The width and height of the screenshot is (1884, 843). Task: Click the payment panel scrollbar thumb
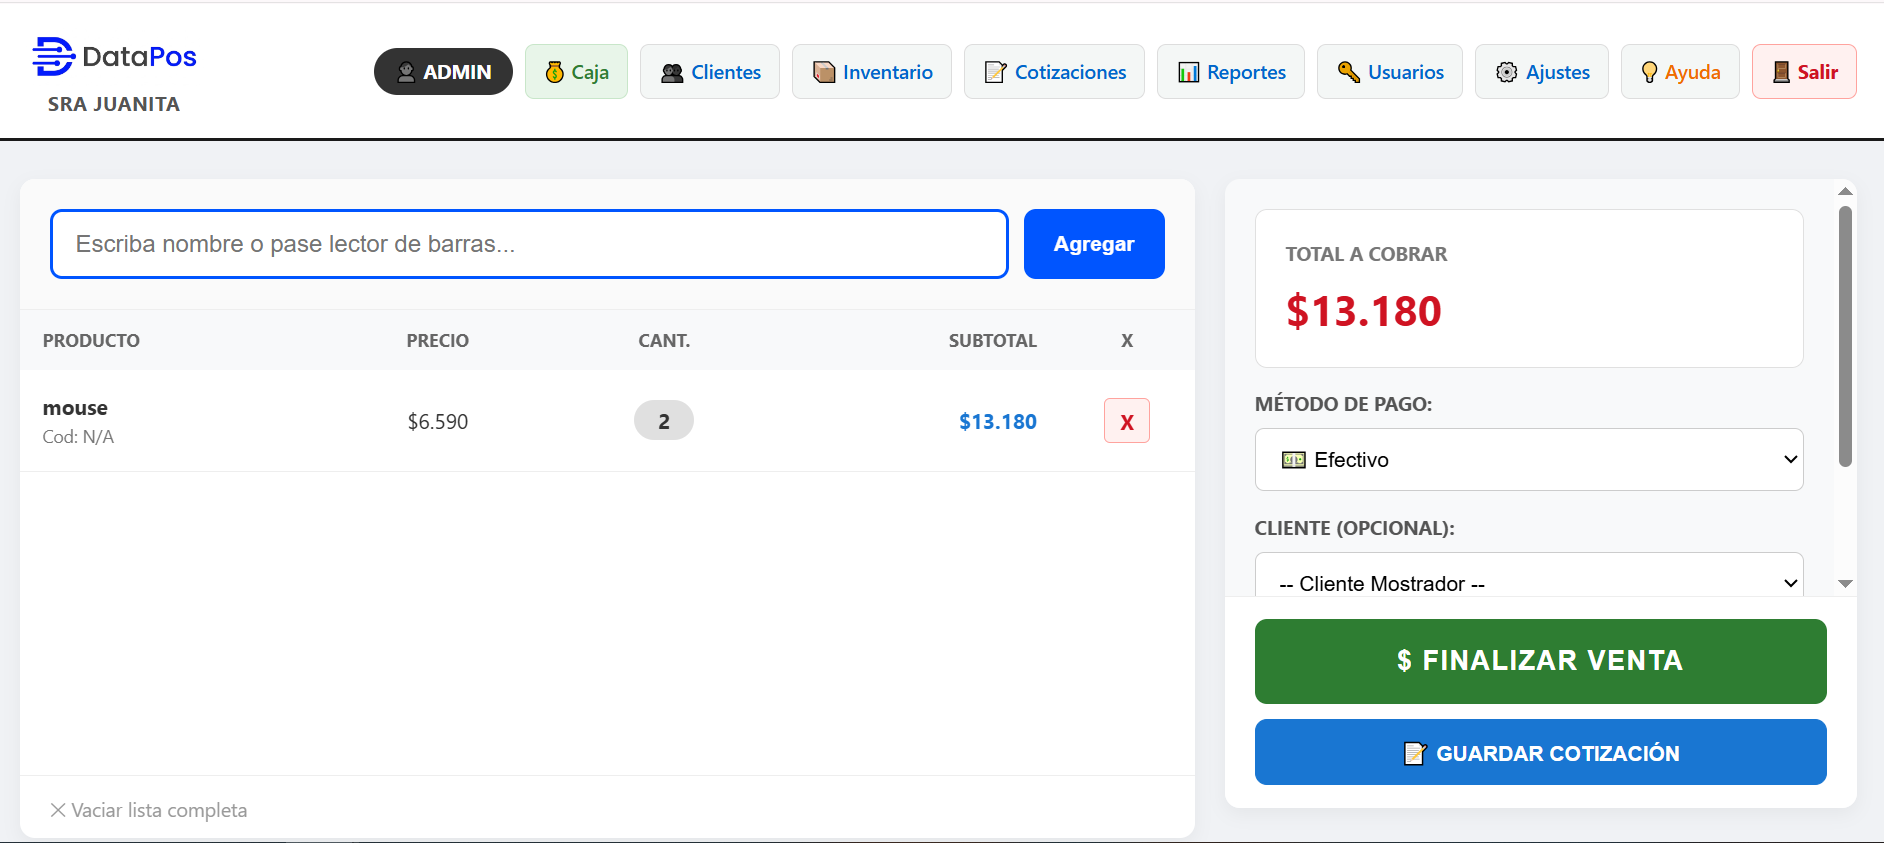click(1845, 336)
